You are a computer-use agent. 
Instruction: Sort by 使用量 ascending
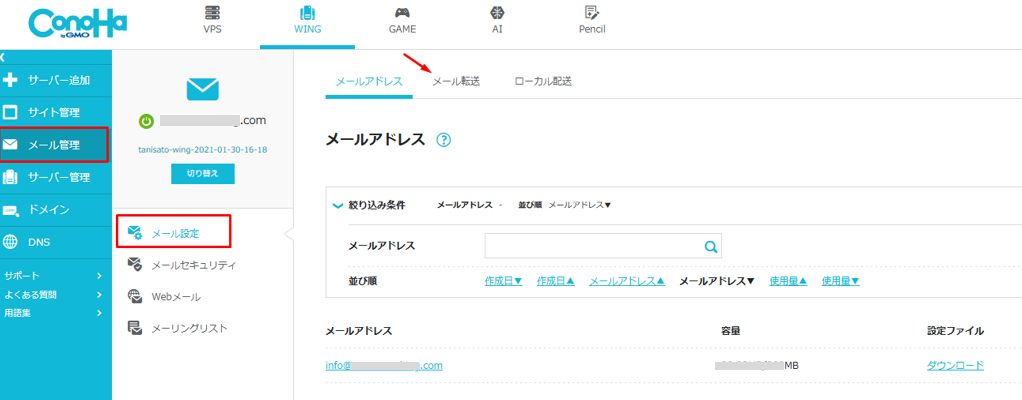coord(788,282)
